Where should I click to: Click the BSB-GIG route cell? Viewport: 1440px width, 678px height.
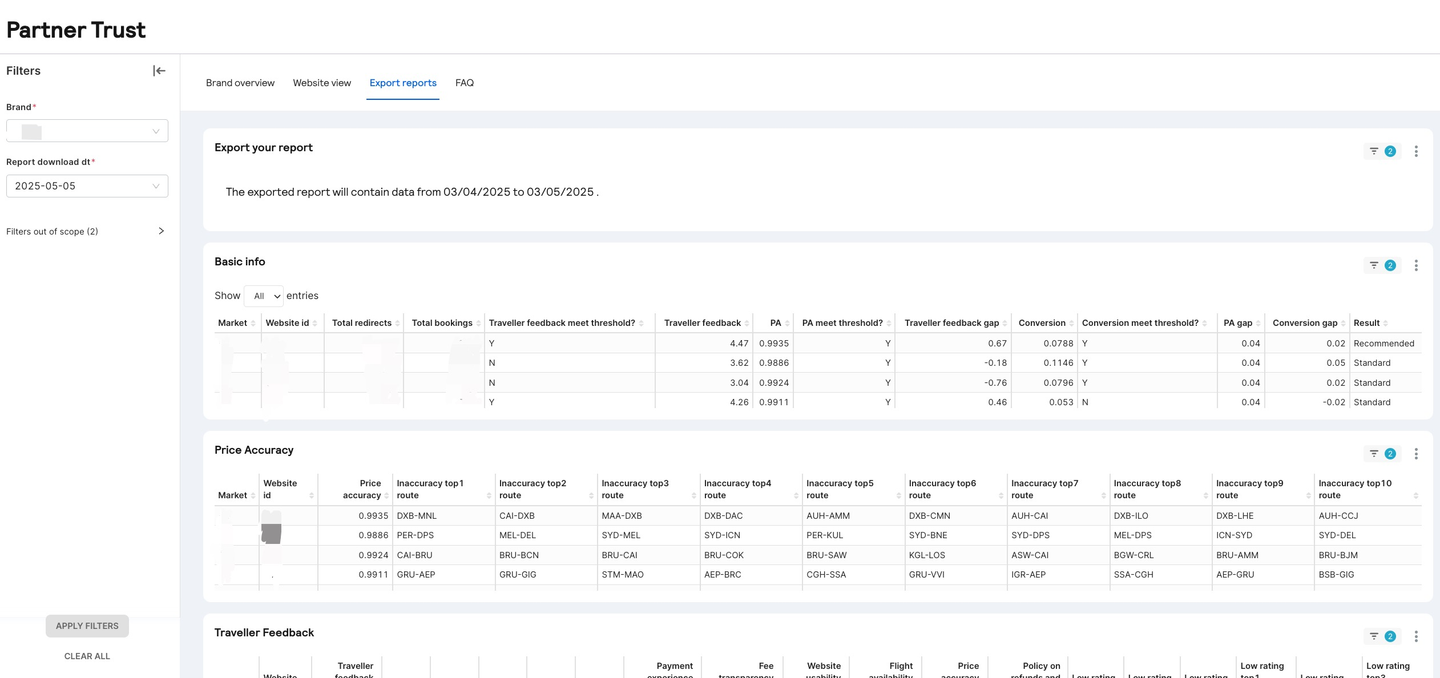point(1336,575)
